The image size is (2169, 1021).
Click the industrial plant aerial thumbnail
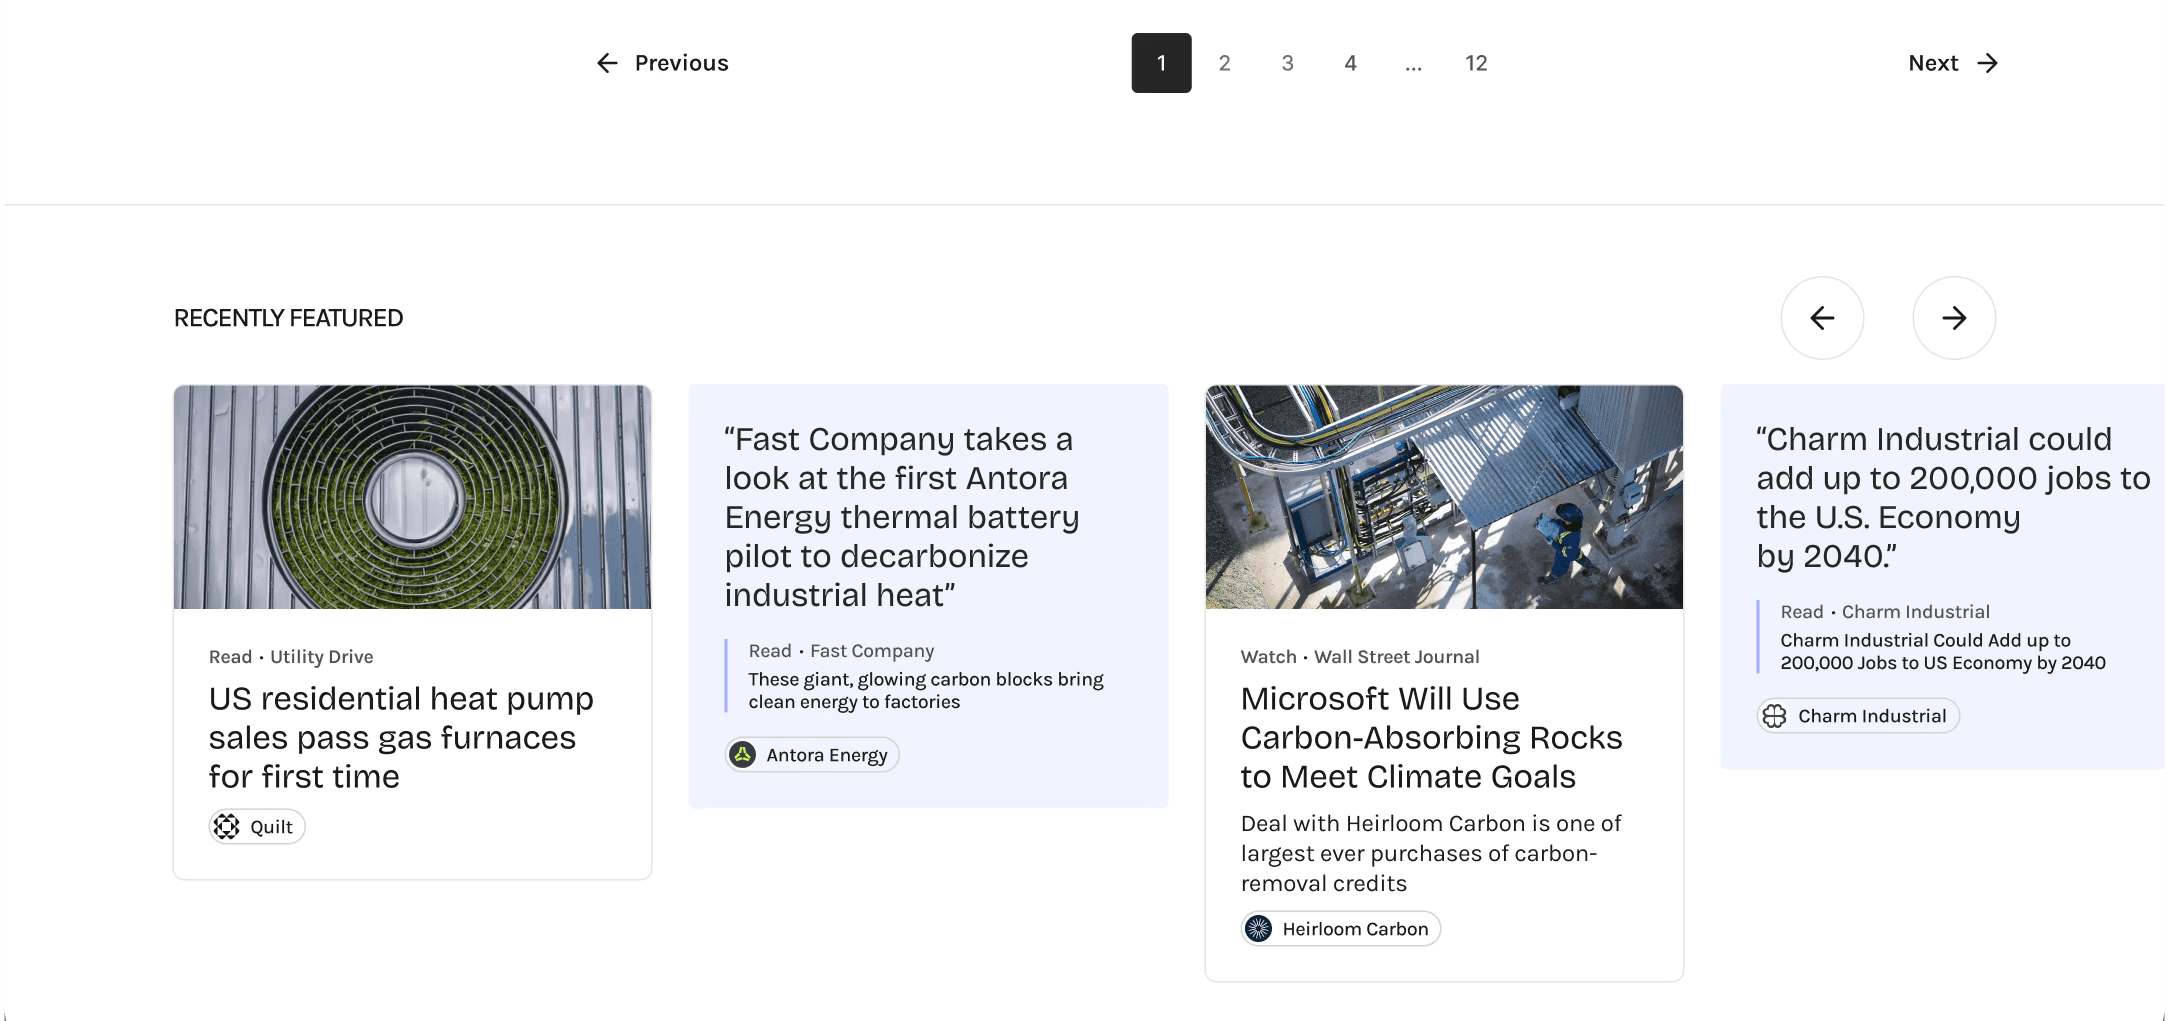point(1444,497)
